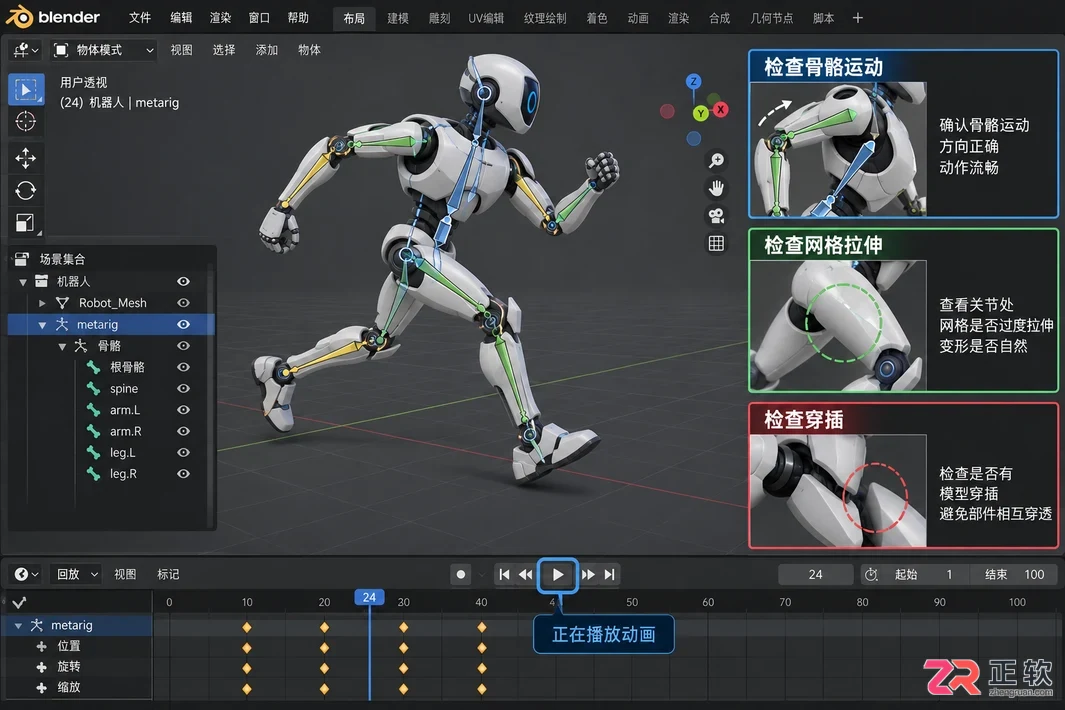Click the bone icon beside leg.R
1065x710 pixels.
(x=94, y=474)
